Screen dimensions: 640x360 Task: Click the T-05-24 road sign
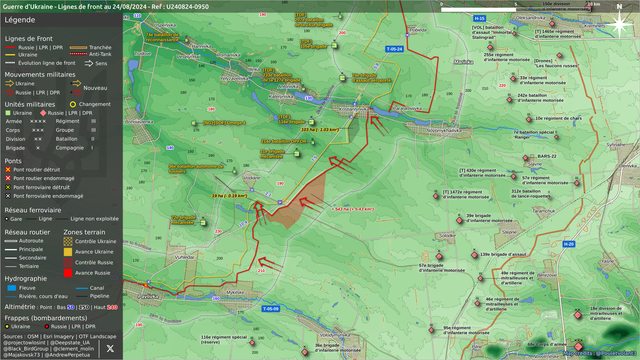click(x=394, y=49)
